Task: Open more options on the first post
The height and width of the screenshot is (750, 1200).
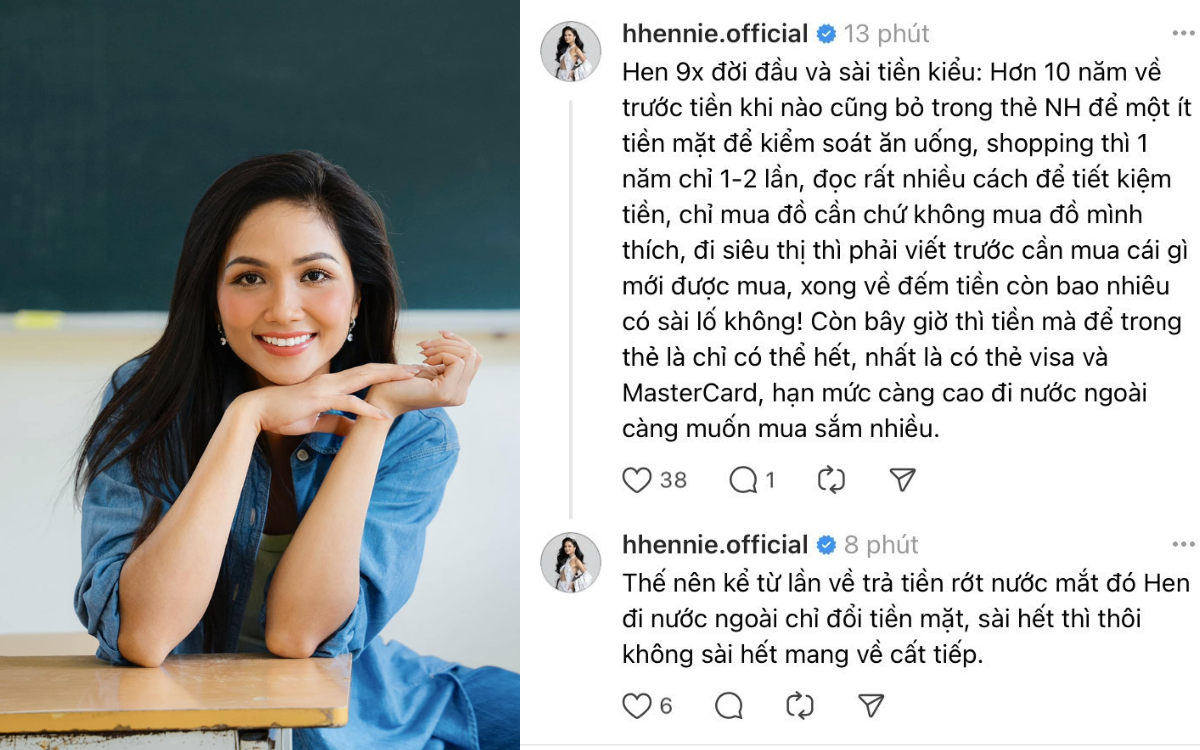Action: pyautogui.click(x=1183, y=34)
